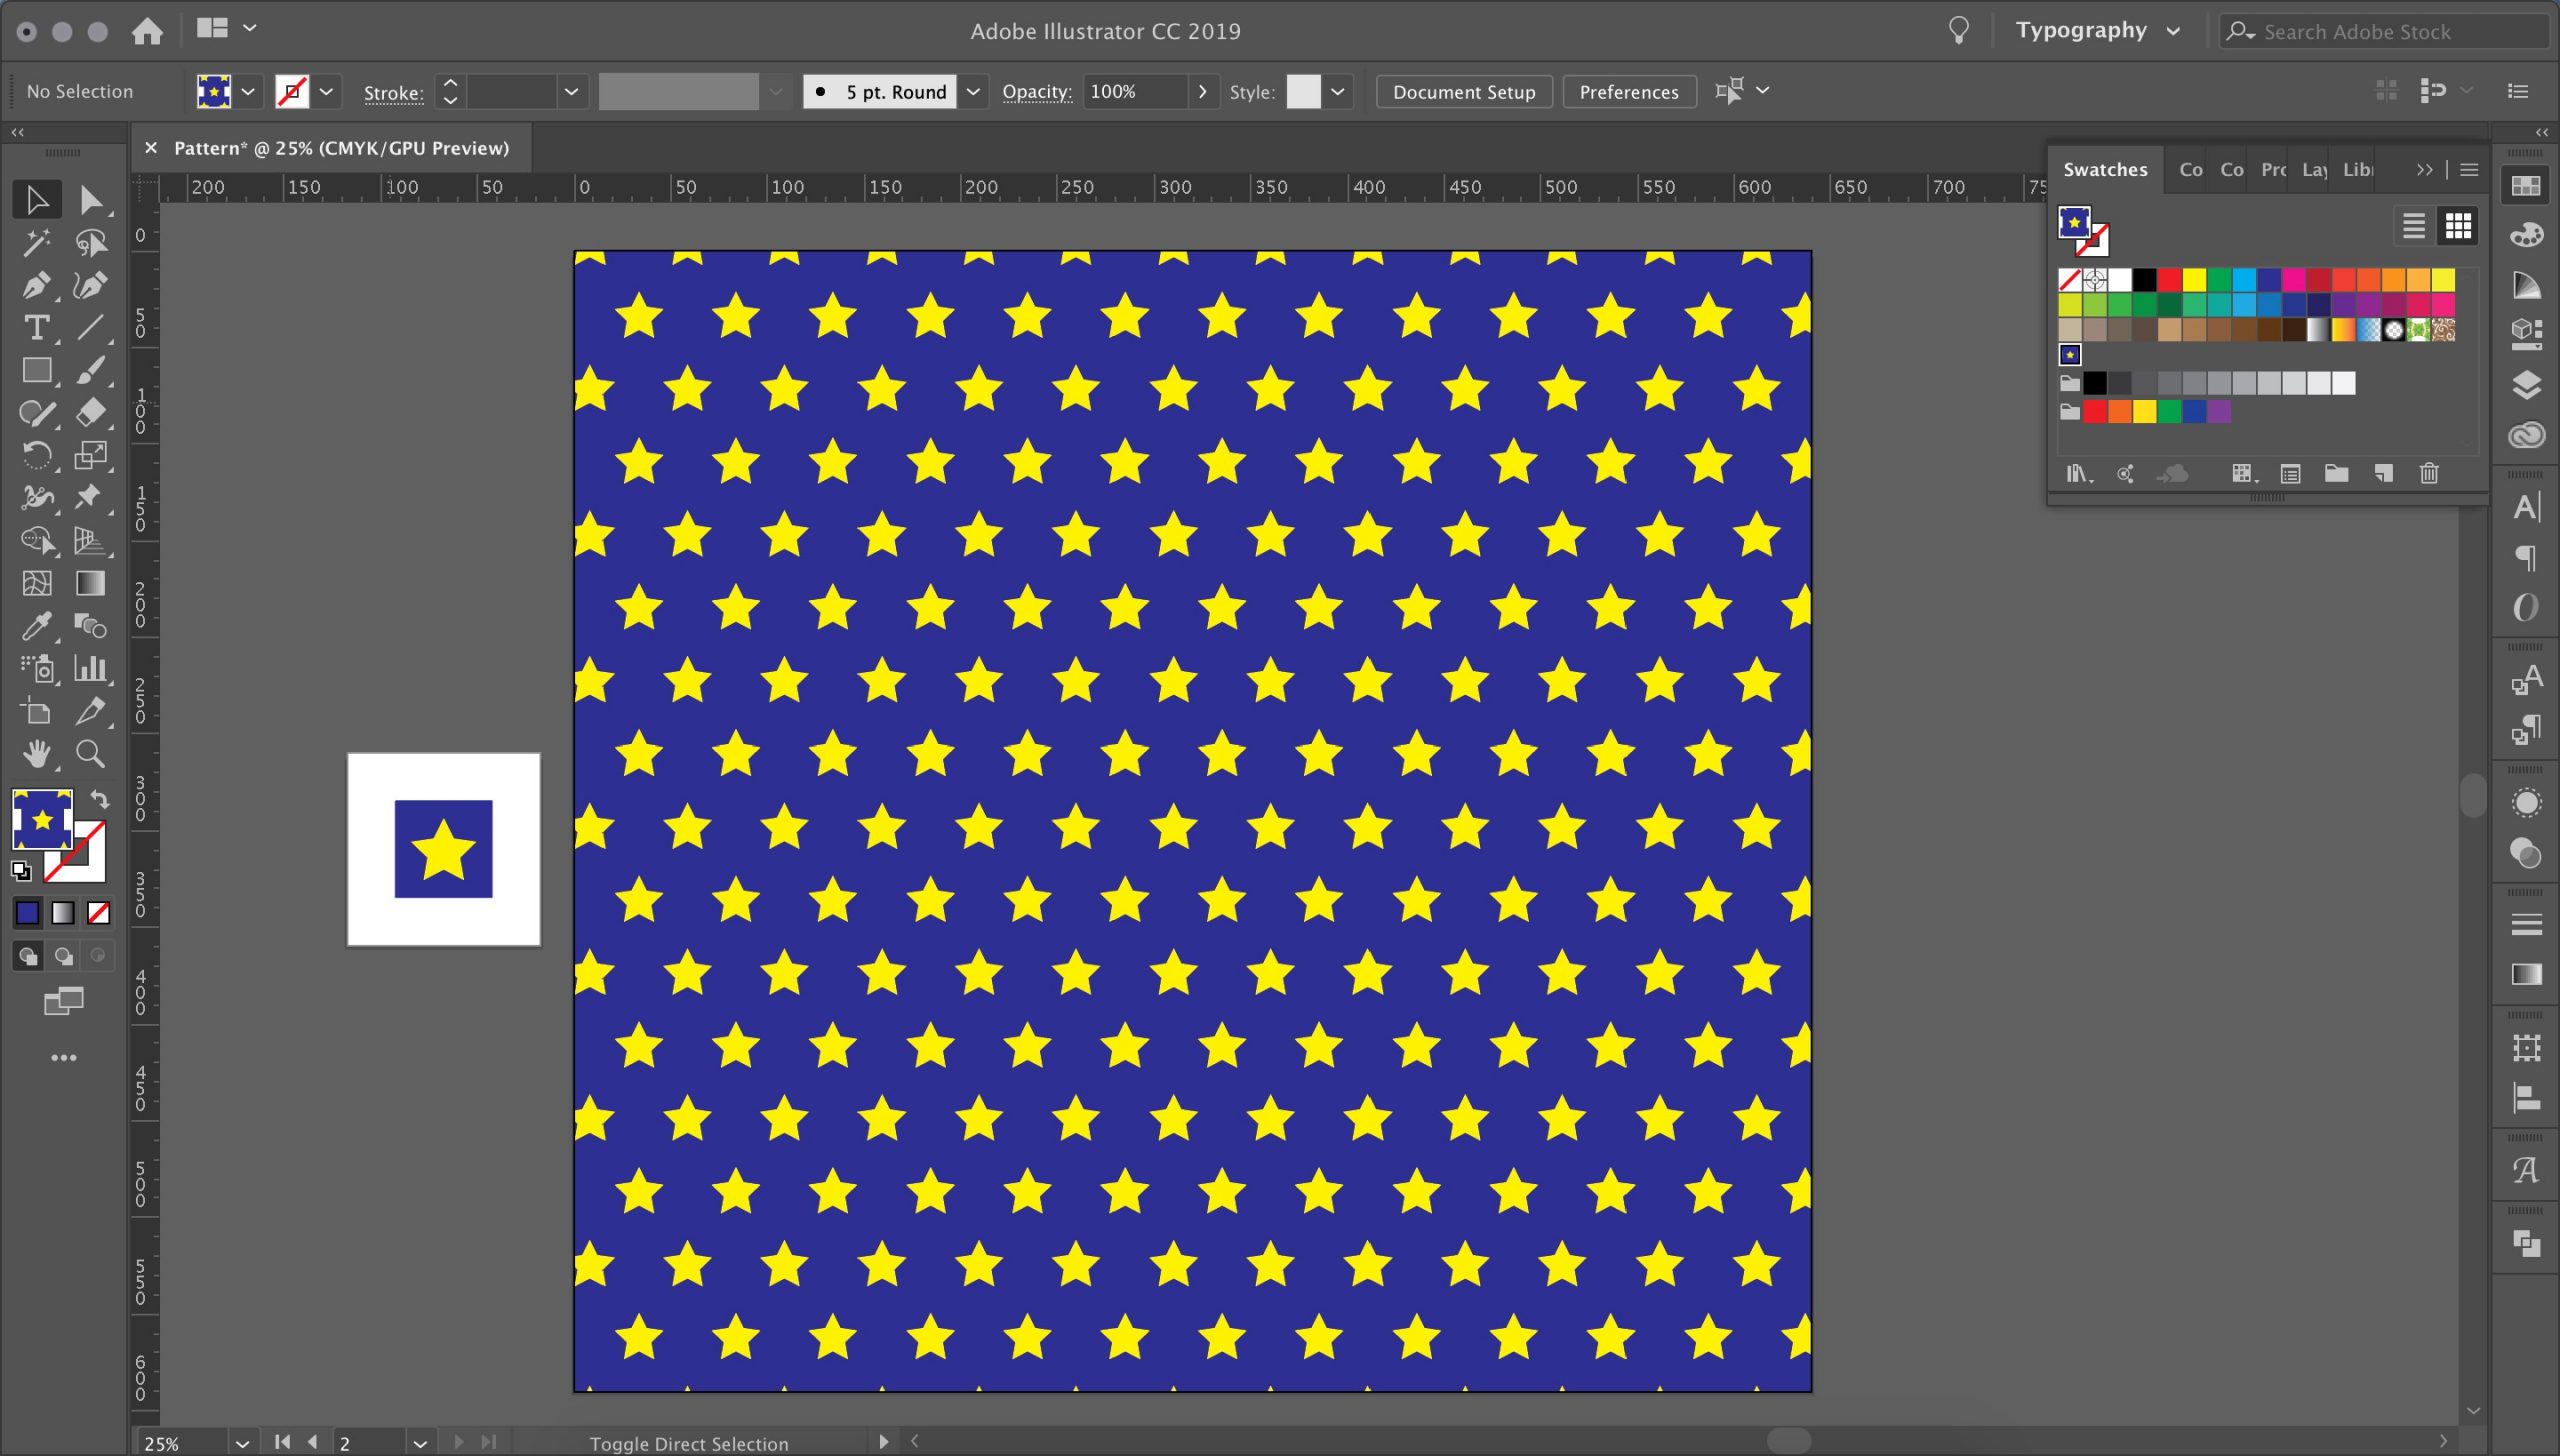This screenshot has width=2560, height=1456.
Task: Select the Type tool
Action: [36, 328]
